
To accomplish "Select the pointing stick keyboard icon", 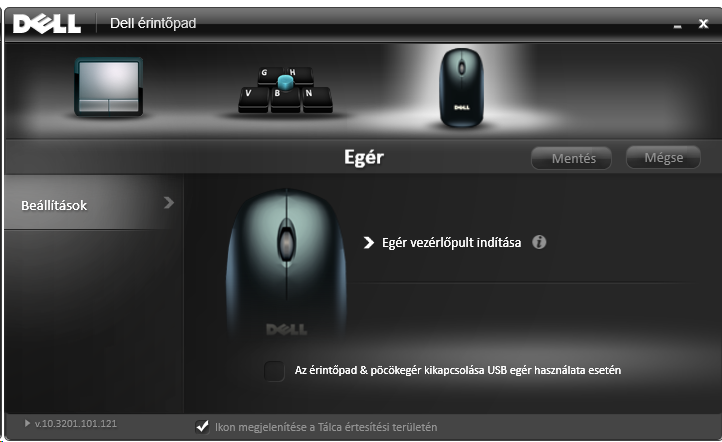I will click(x=285, y=90).
